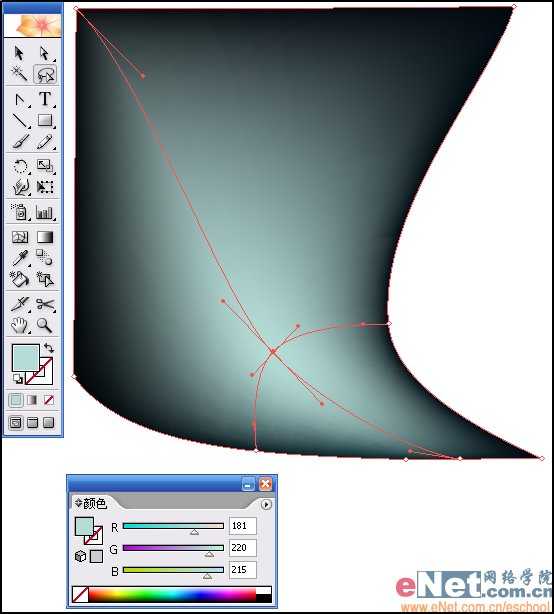Viewport: 554px width, 614px height.
Task: Pick white at spectrum bar end
Action: [263, 590]
